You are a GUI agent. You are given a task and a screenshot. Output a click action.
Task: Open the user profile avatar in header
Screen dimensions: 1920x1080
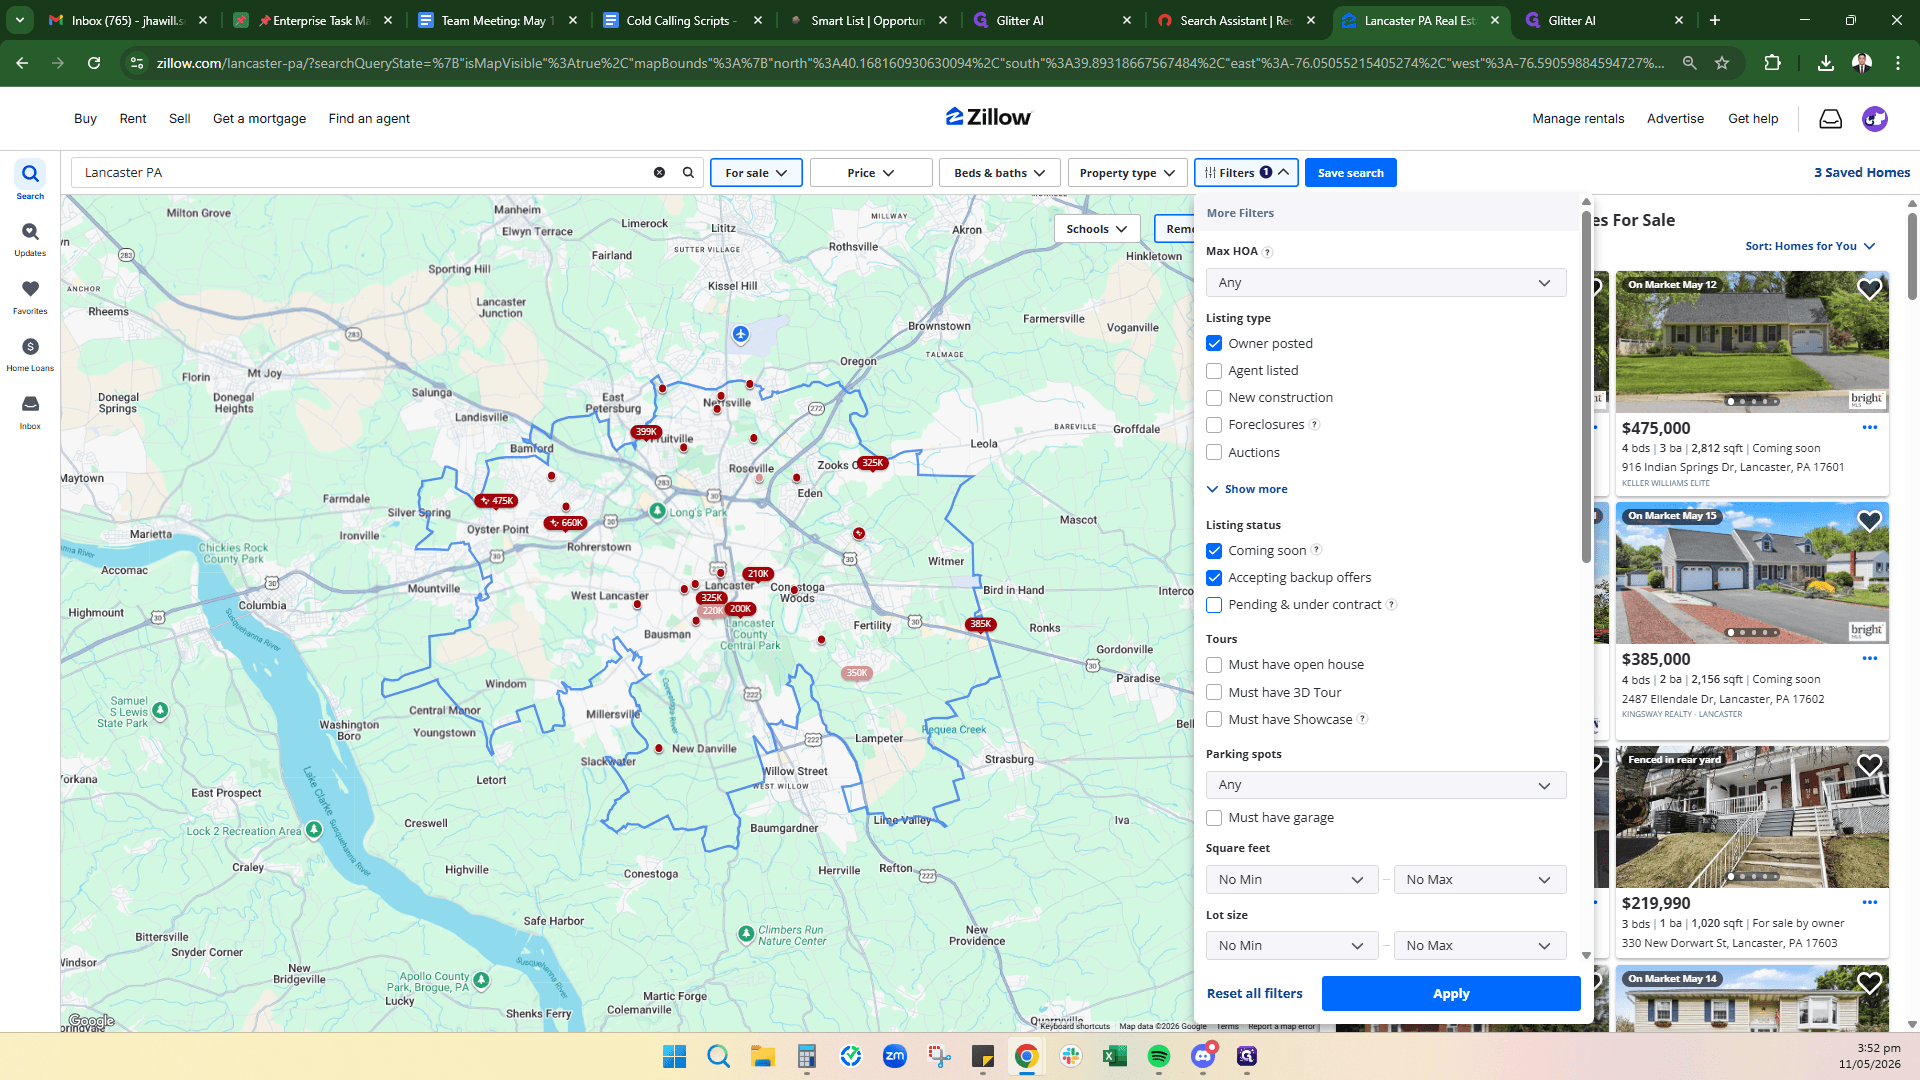1874,119
